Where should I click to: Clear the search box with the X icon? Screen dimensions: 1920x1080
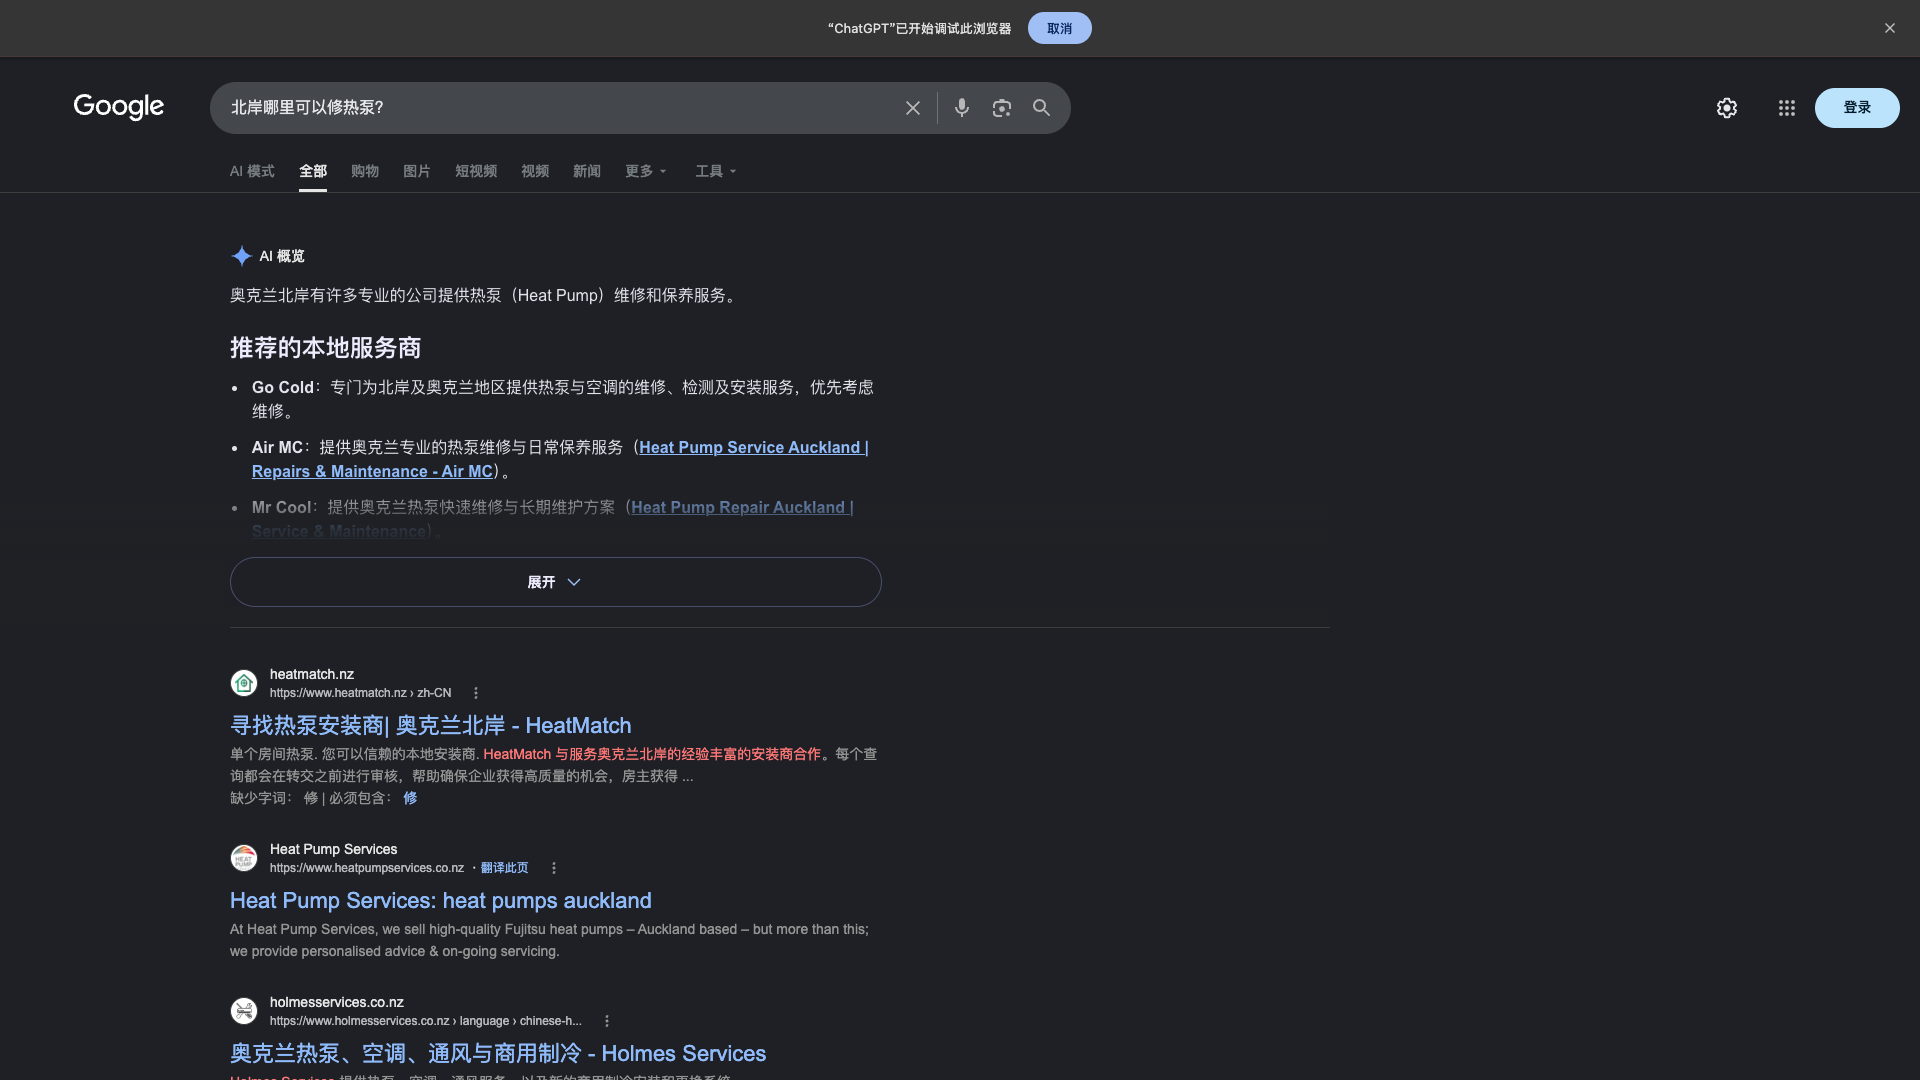pyautogui.click(x=912, y=108)
